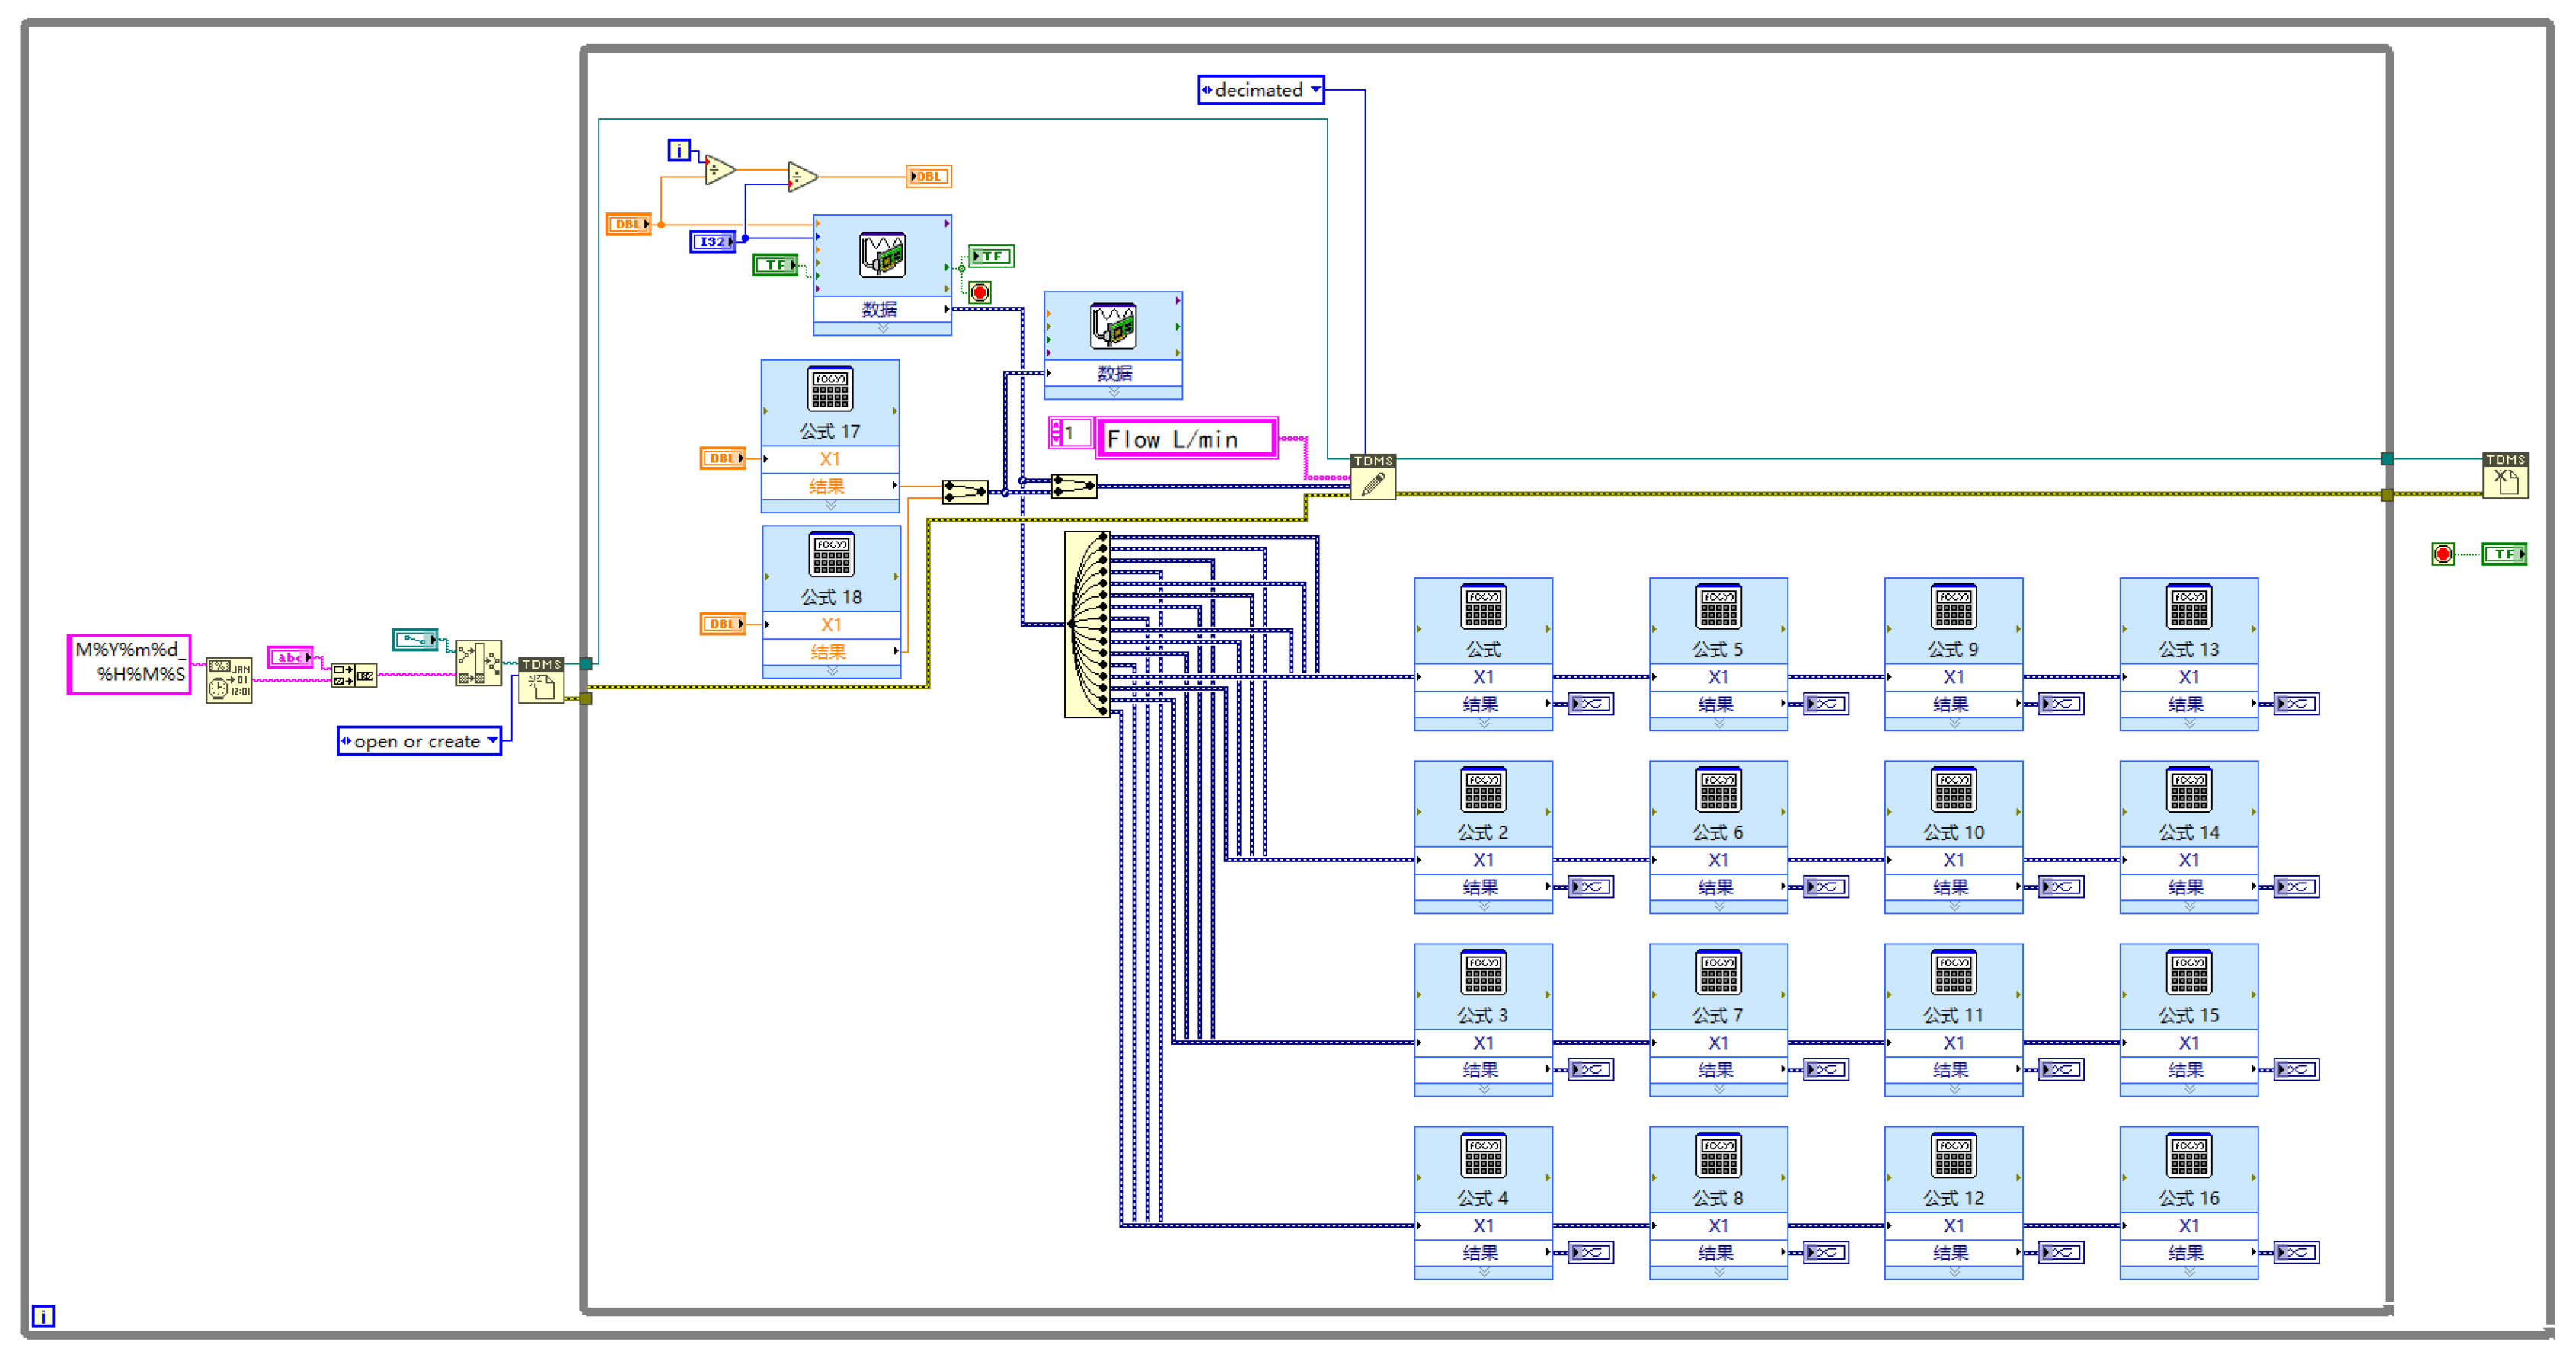Expand the 公式 18 express VI bottom chevron

831,672
